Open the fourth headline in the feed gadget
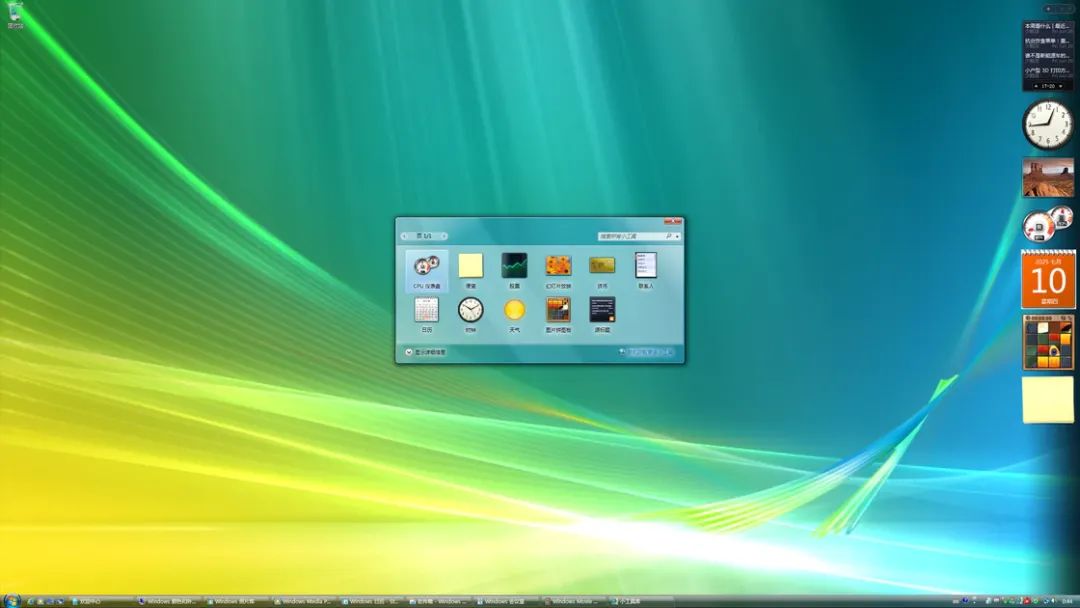The height and width of the screenshot is (608, 1080). (x=1048, y=71)
